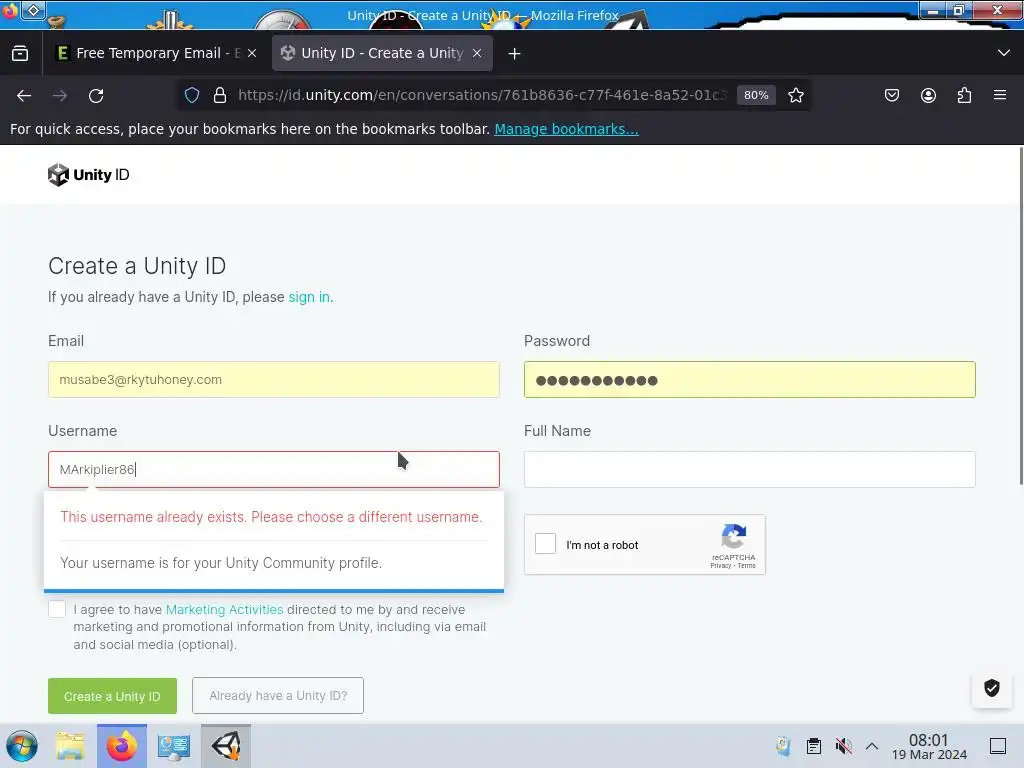The width and height of the screenshot is (1024, 768).
Task: Bookmark this page with the star icon
Action: [x=795, y=95]
